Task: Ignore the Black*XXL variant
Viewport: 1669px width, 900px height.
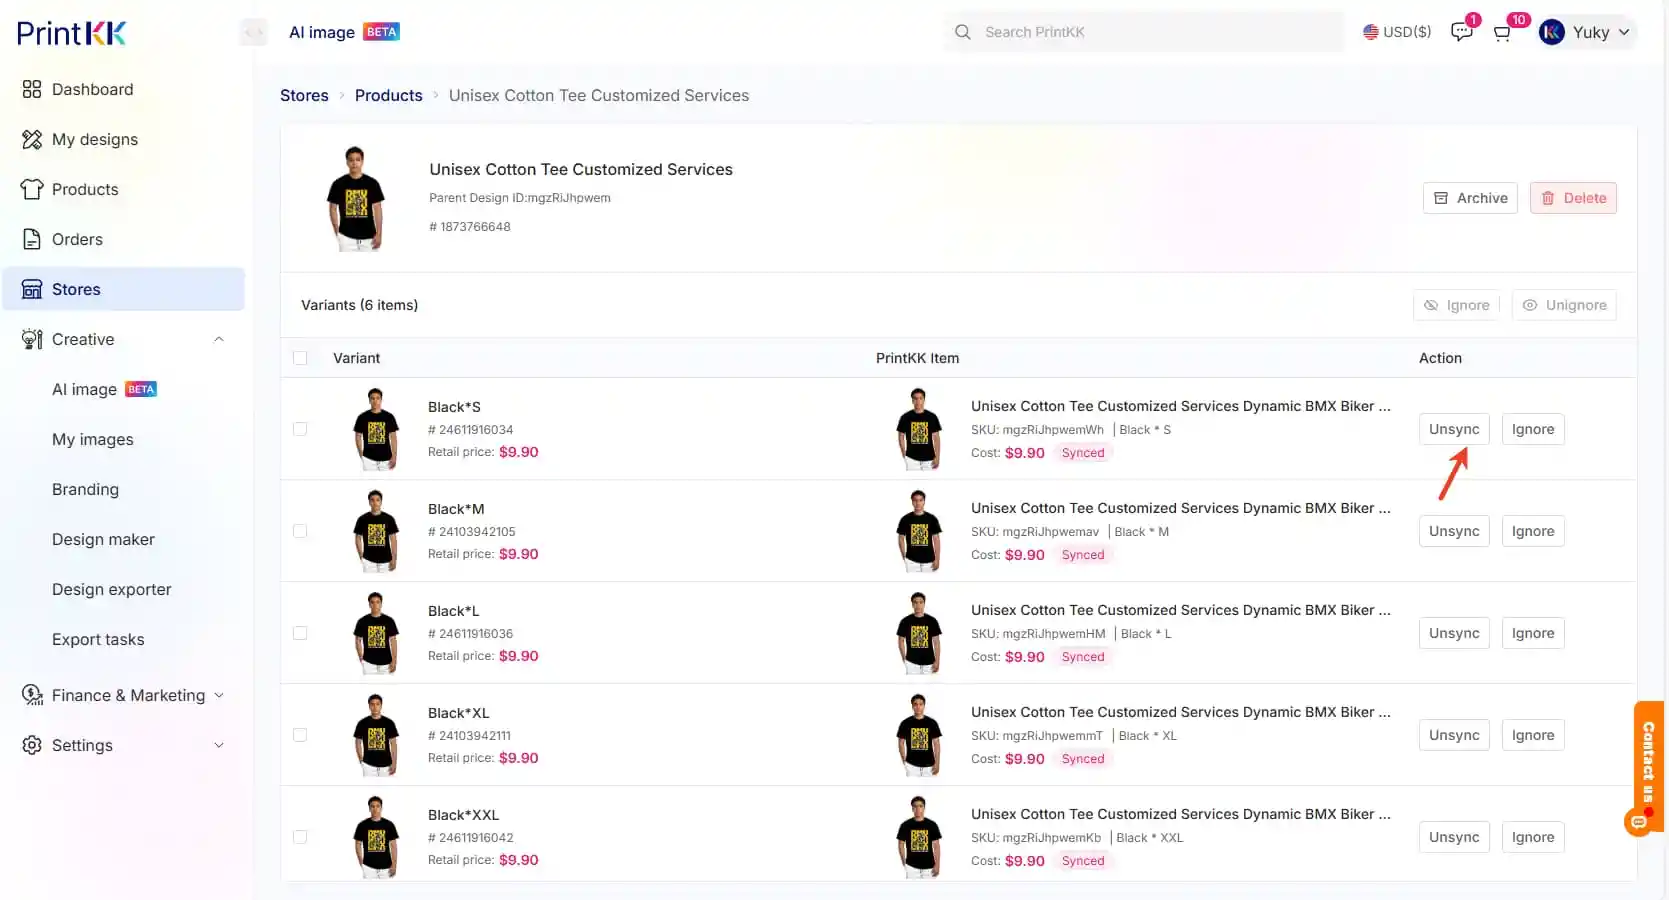Action: [1533, 837]
